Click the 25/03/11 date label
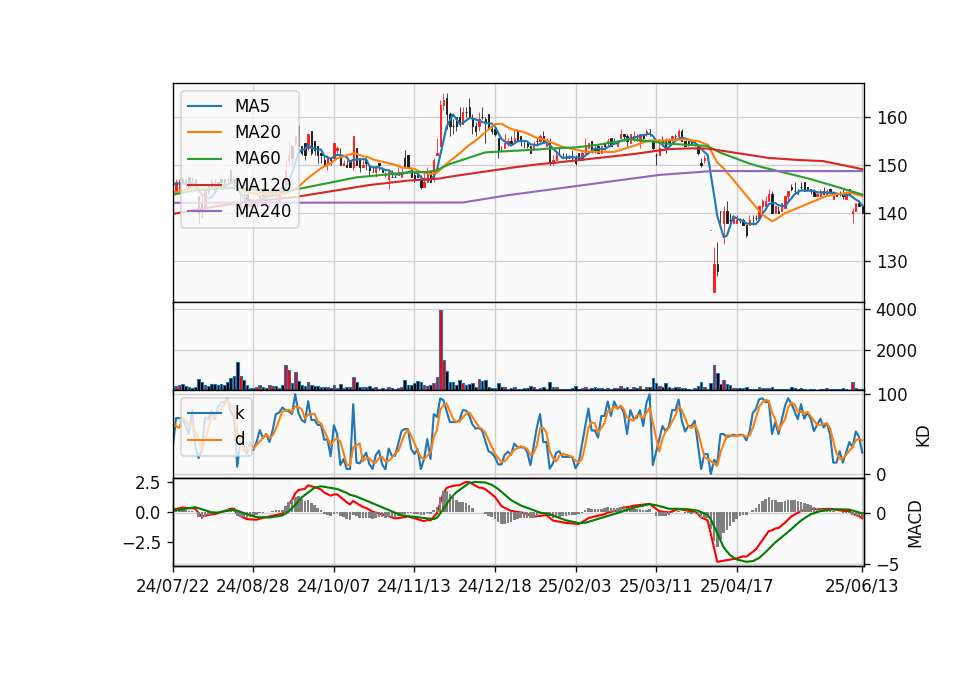This screenshot has width=960, height=690. point(656,586)
